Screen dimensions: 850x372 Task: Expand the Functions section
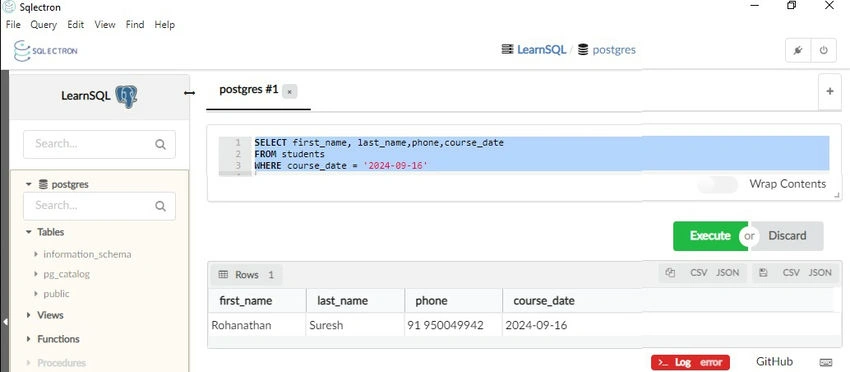pyautogui.click(x=28, y=339)
